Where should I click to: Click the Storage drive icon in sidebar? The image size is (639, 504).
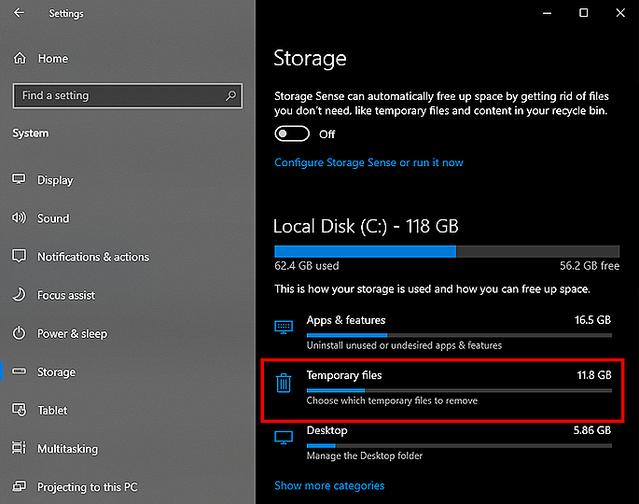[x=19, y=371]
